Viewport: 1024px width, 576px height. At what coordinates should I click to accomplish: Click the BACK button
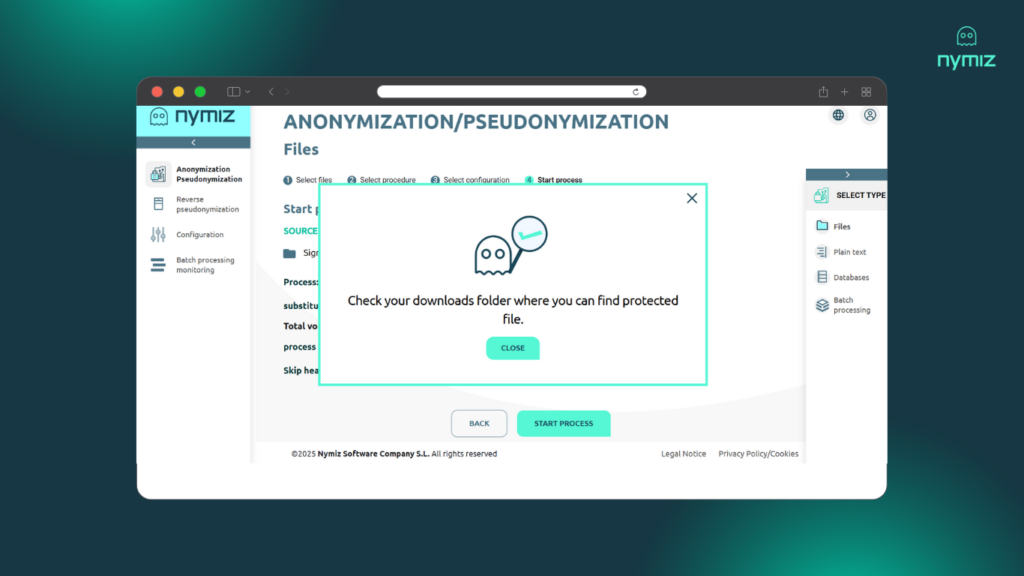[x=479, y=424]
